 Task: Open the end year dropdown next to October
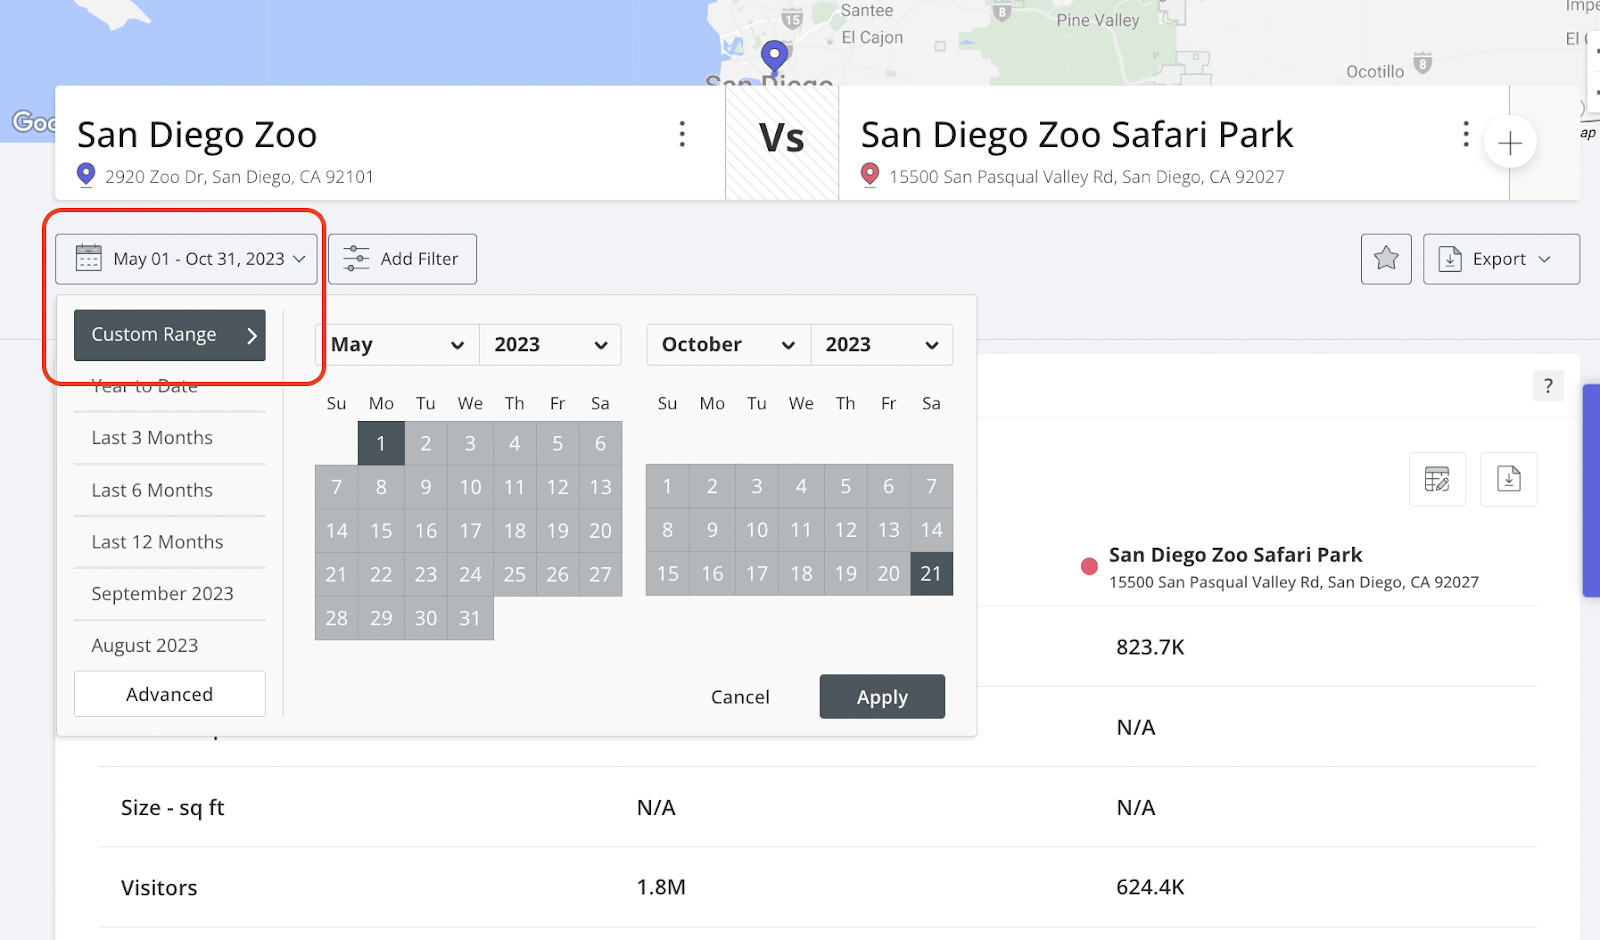pos(882,345)
